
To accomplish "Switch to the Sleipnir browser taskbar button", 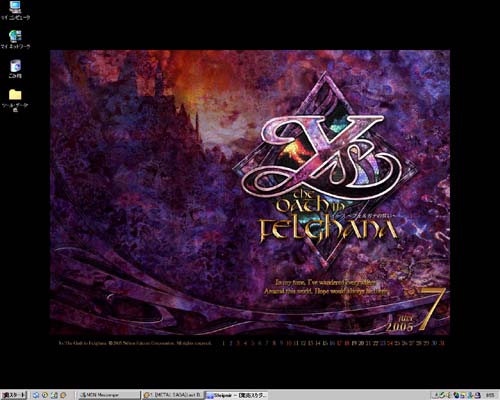I will click(x=237, y=395).
